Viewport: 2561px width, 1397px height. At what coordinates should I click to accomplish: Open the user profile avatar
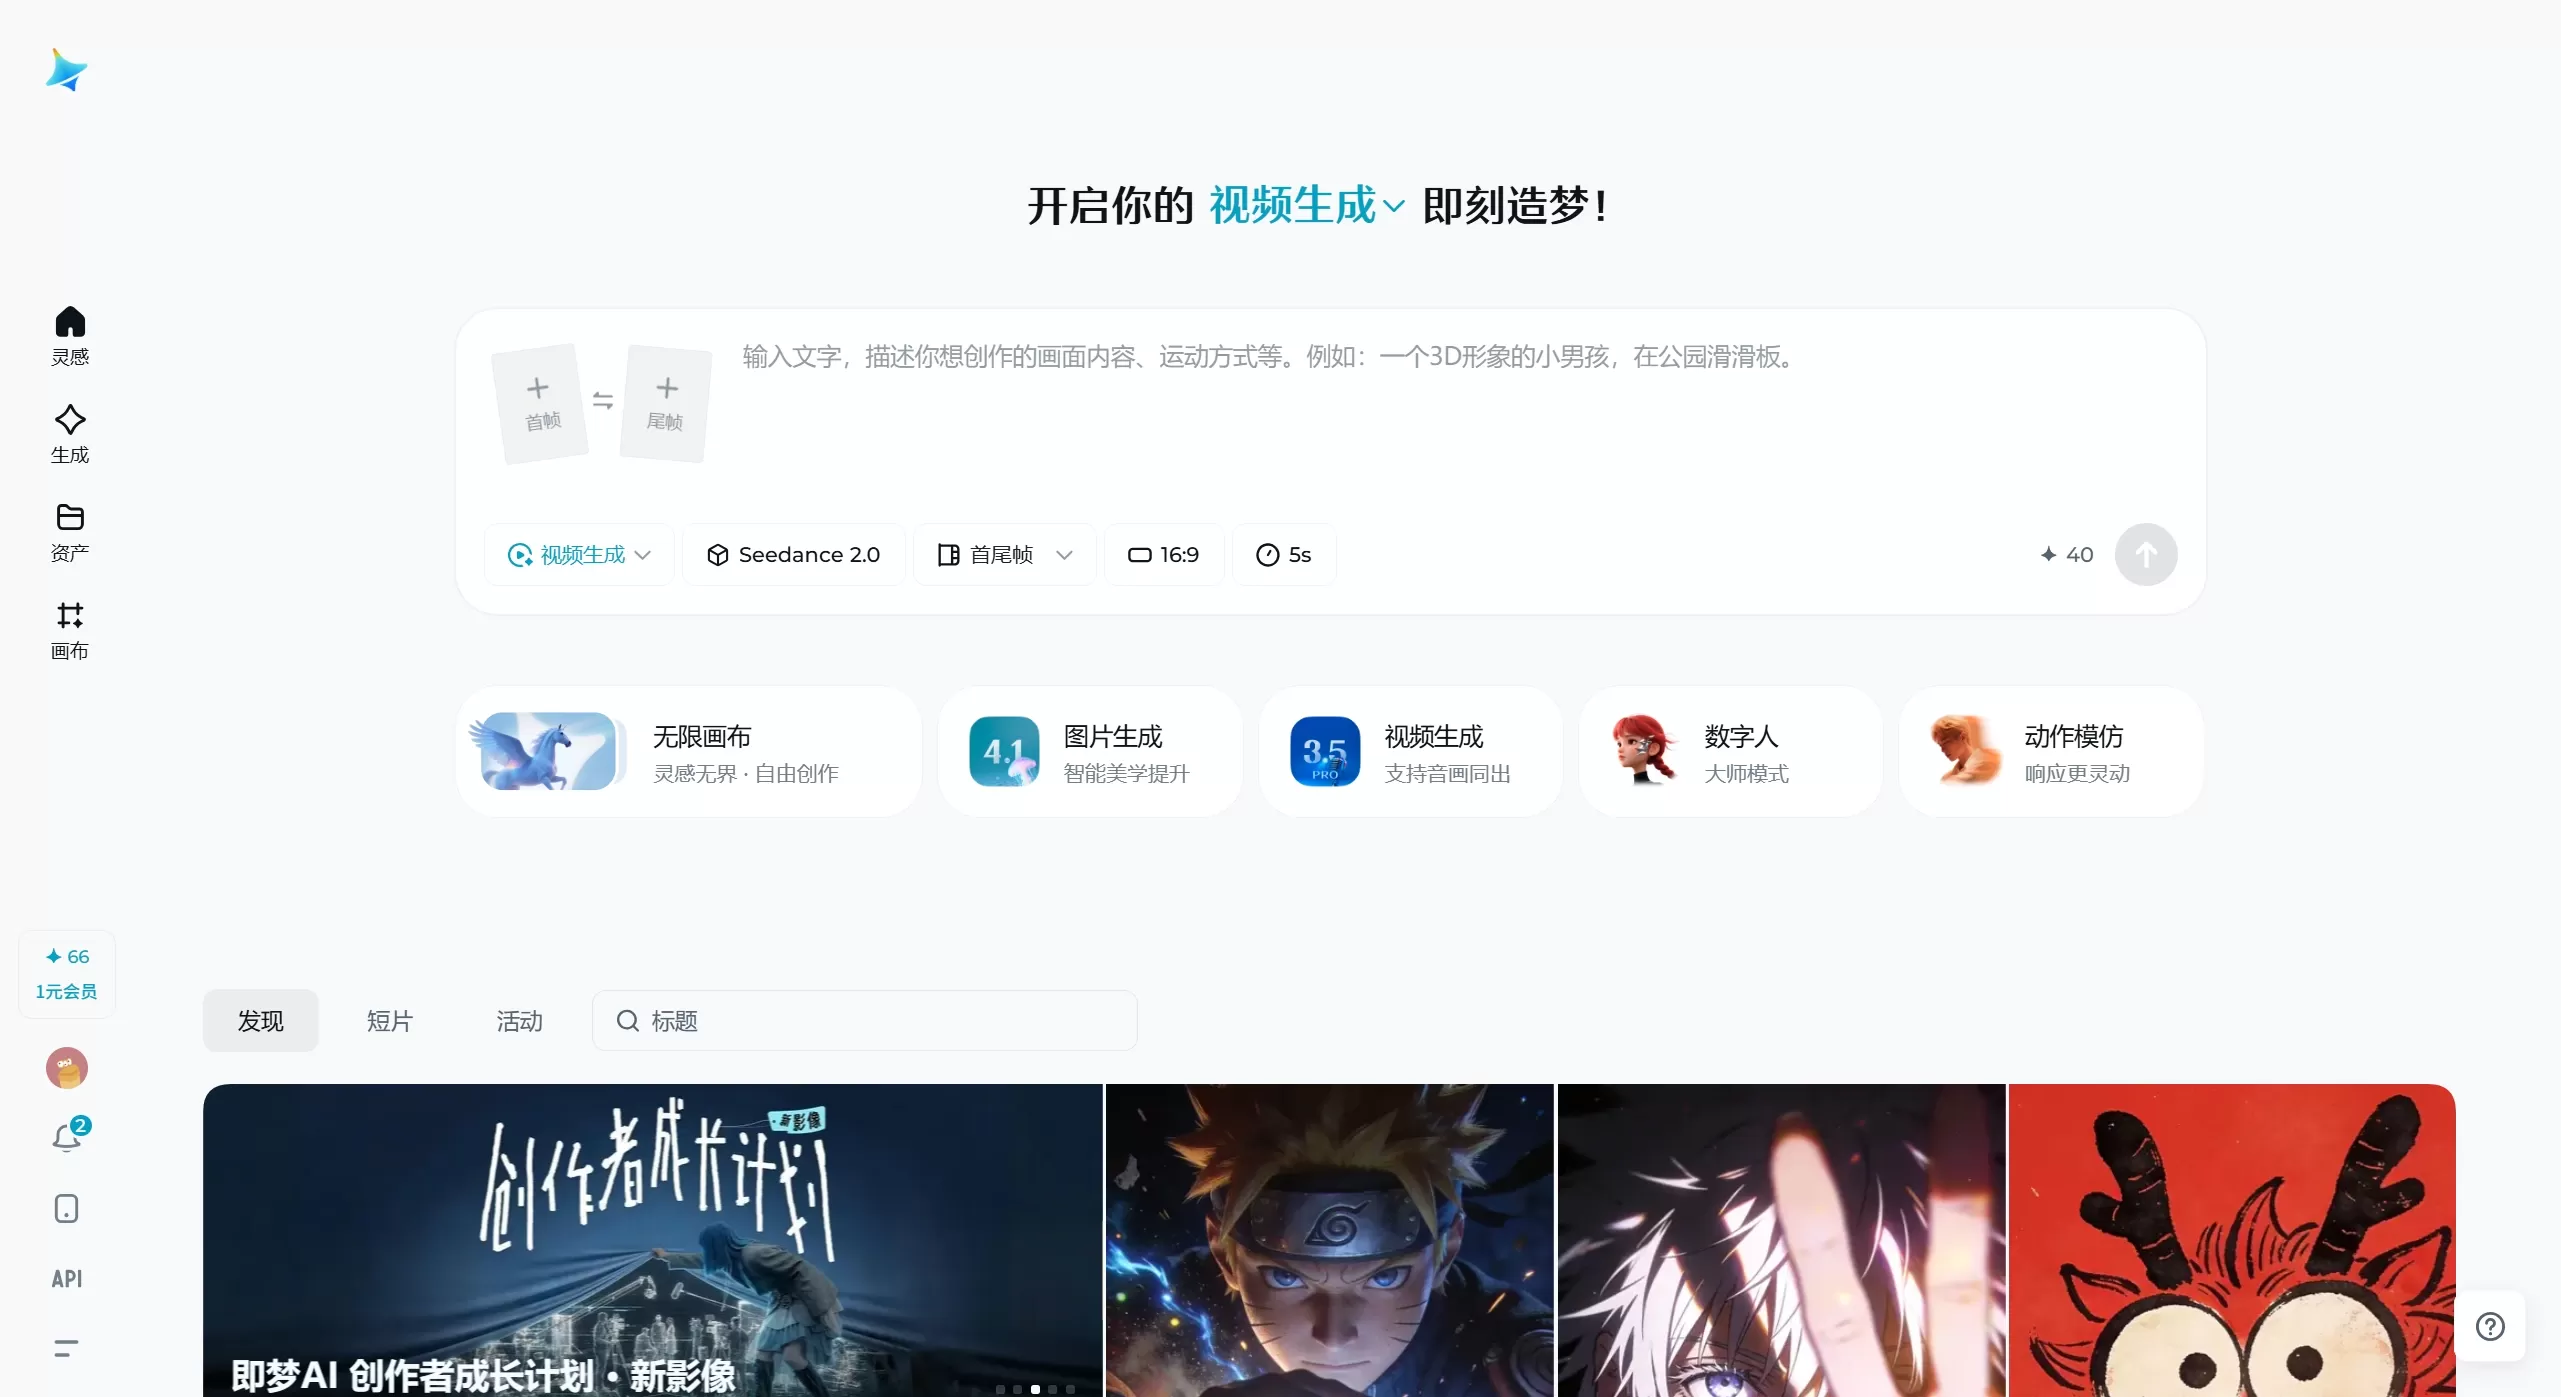tap(67, 1068)
